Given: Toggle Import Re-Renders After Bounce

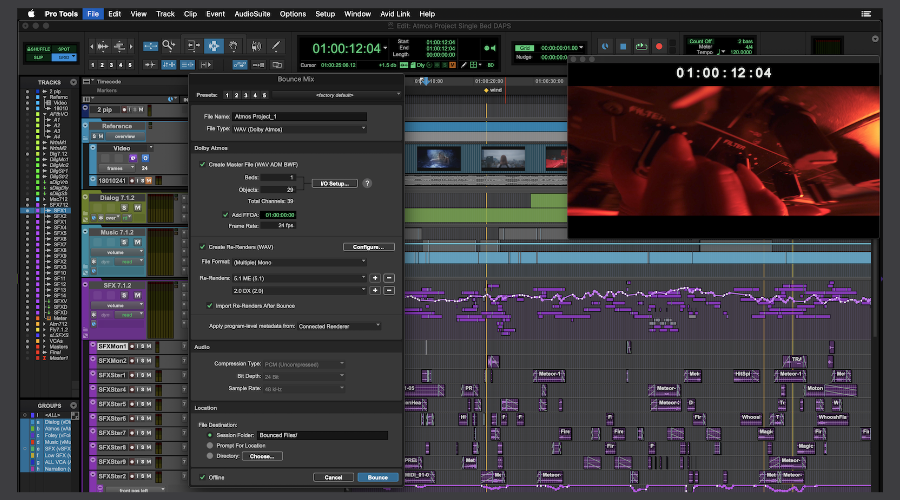Looking at the screenshot, I should [210, 306].
